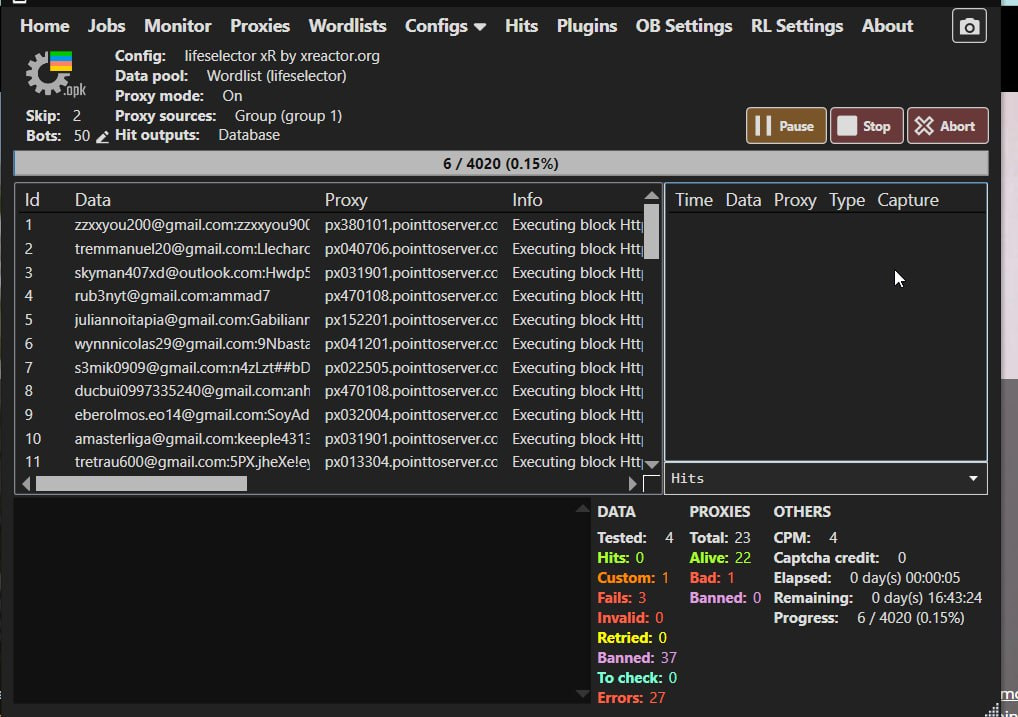
Task: Click the bots table scroll-up arrow
Action: (652, 195)
